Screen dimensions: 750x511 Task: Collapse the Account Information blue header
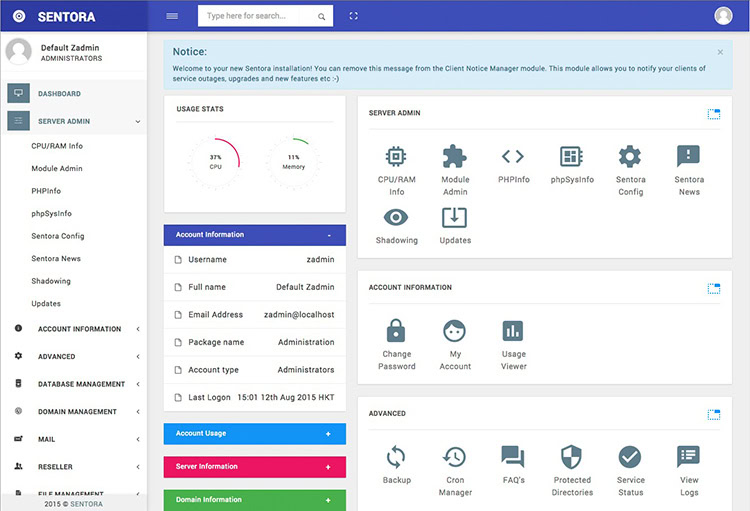click(254, 235)
